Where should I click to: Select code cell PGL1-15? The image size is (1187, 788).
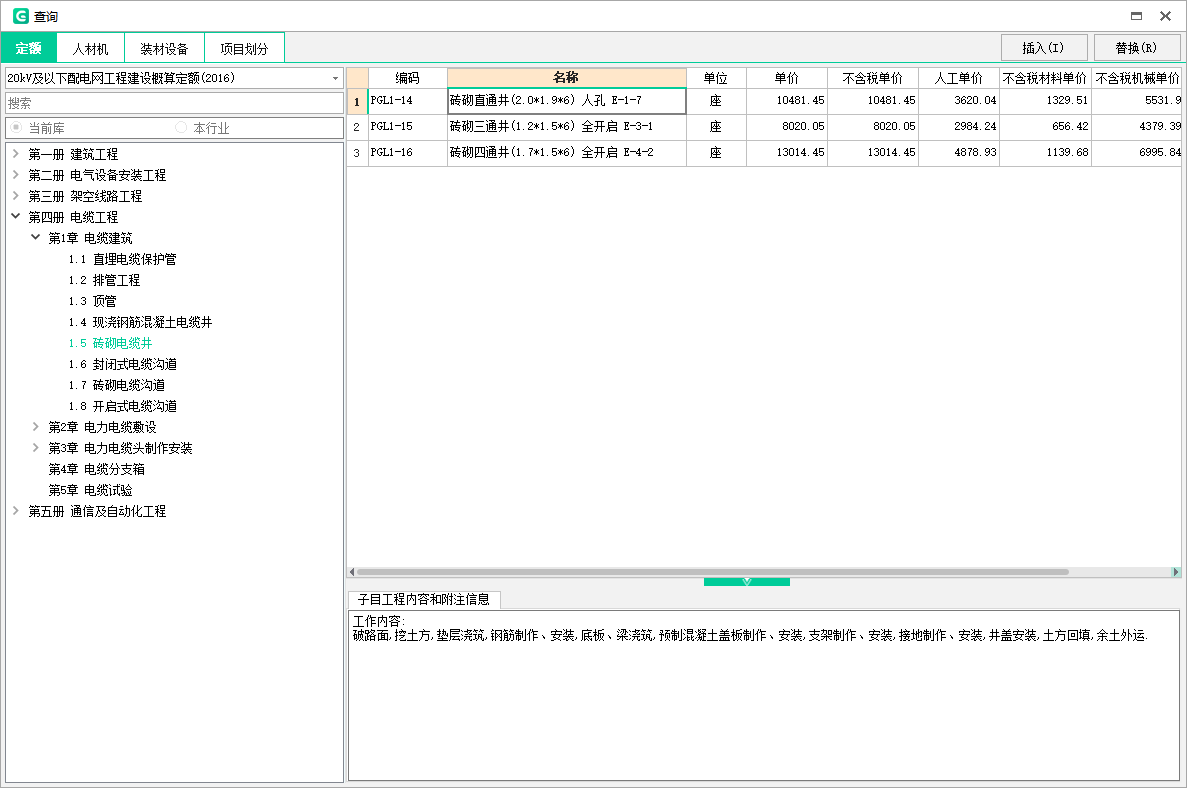(x=407, y=126)
